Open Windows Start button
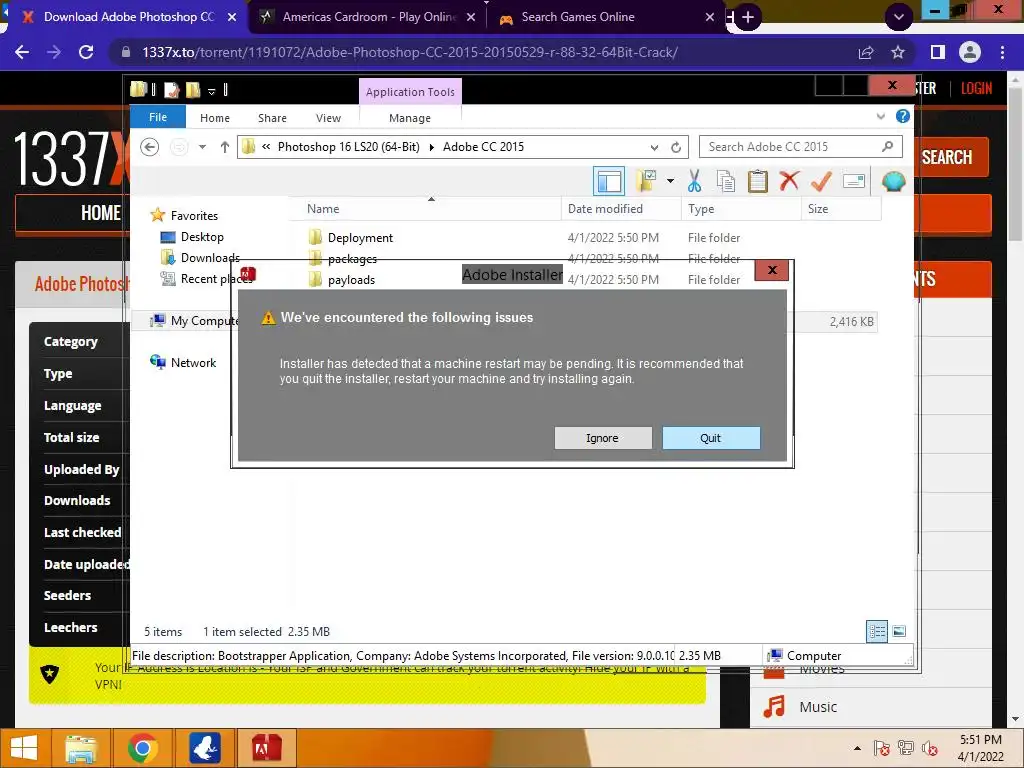Image resolution: width=1024 pixels, height=768 pixels. coord(24,748)
